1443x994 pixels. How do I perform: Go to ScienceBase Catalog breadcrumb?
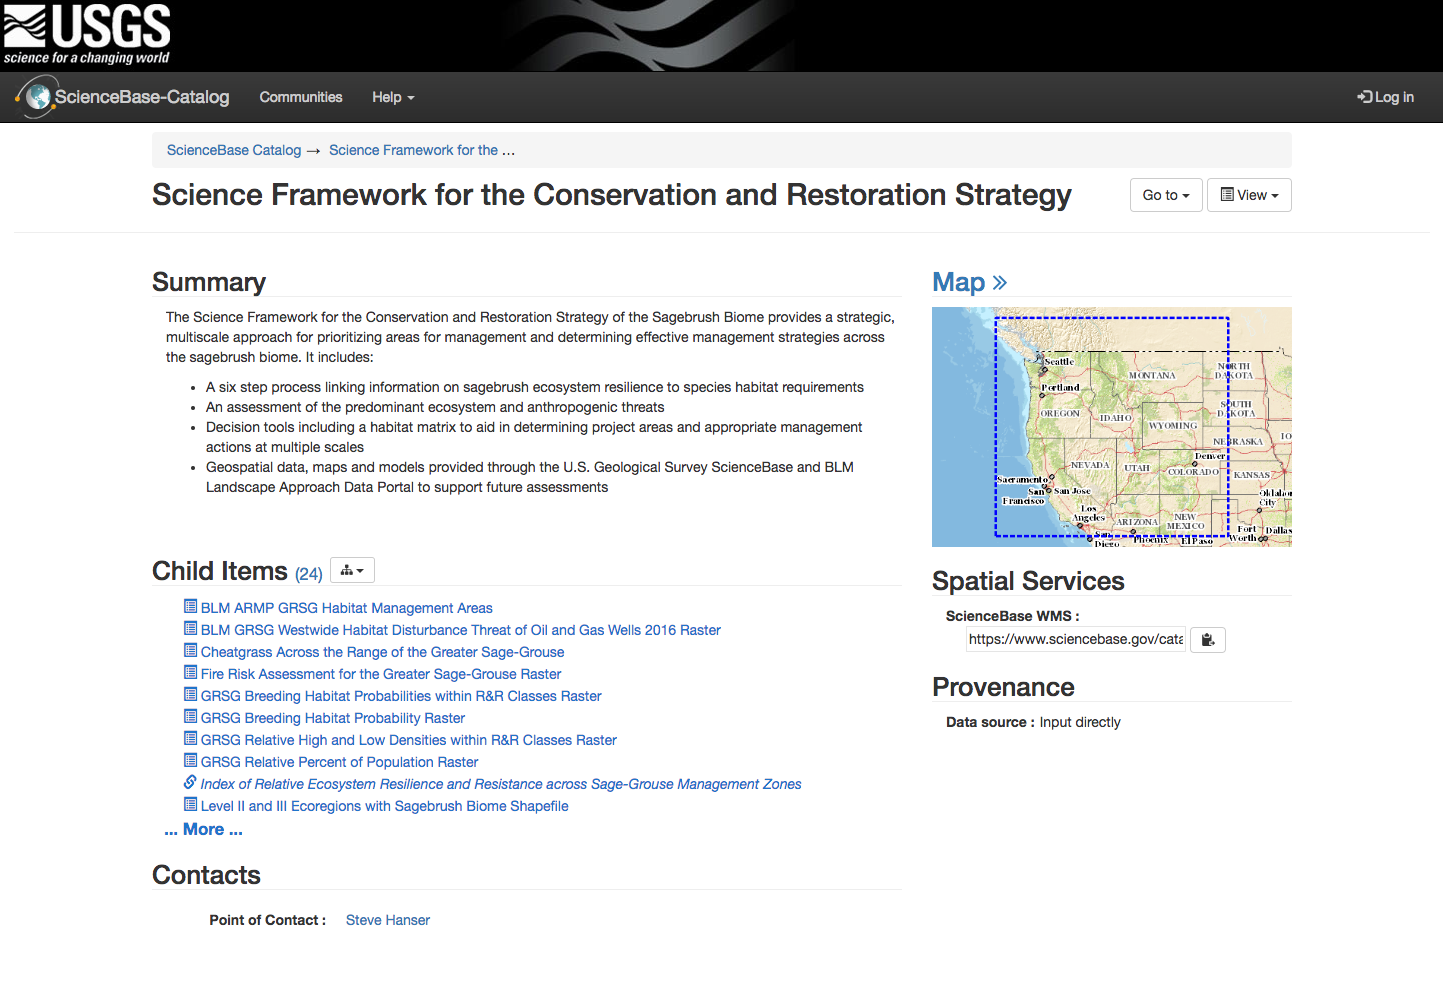(x=234, y=150)
